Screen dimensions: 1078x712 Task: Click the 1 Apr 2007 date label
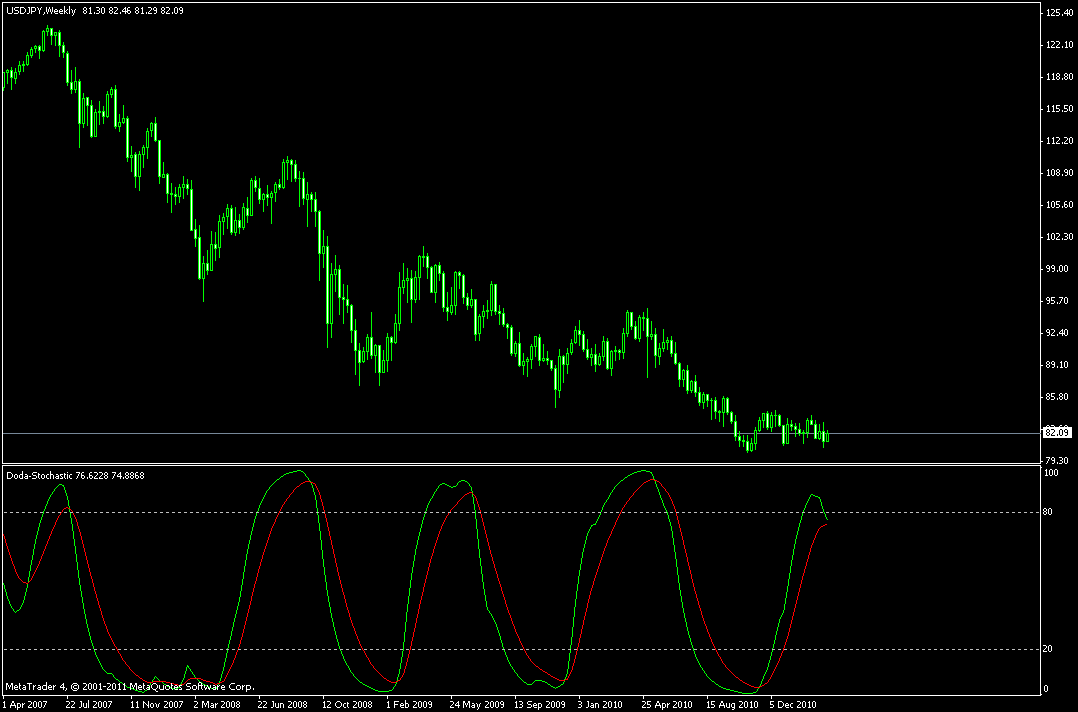[x=26, y=704]
